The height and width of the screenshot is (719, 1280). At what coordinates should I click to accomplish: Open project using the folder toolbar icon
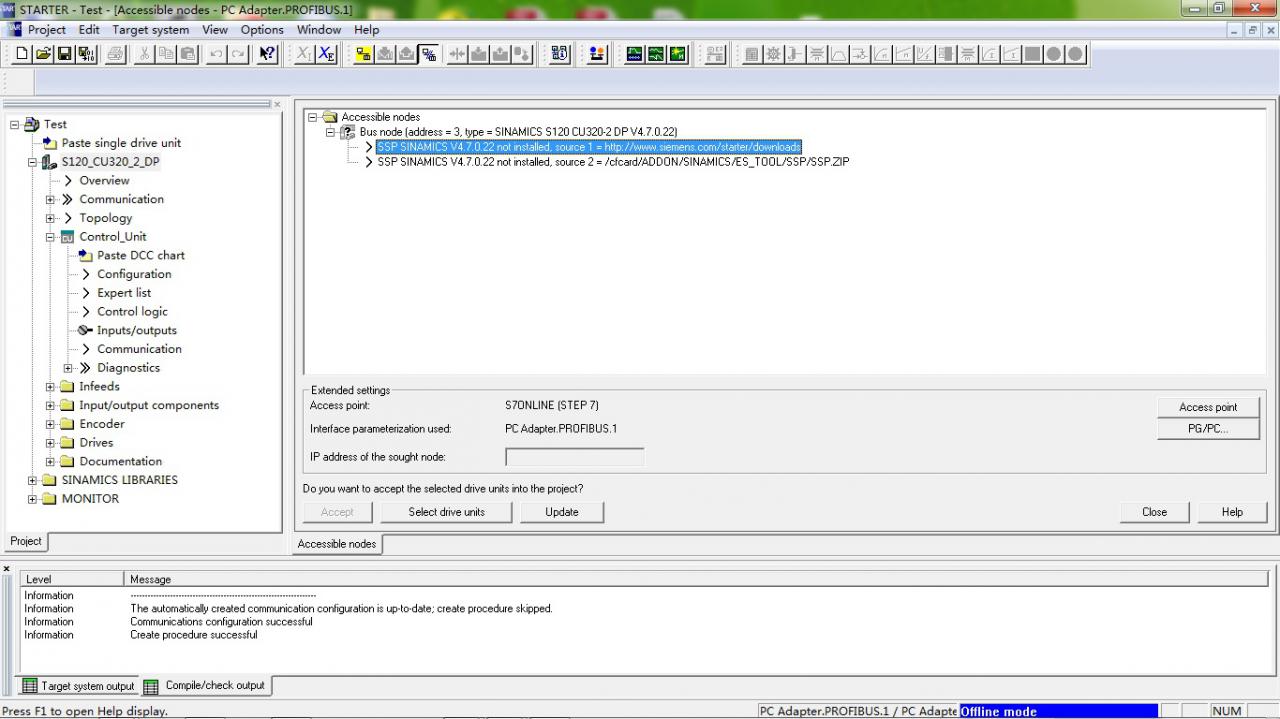click(43, 54)
